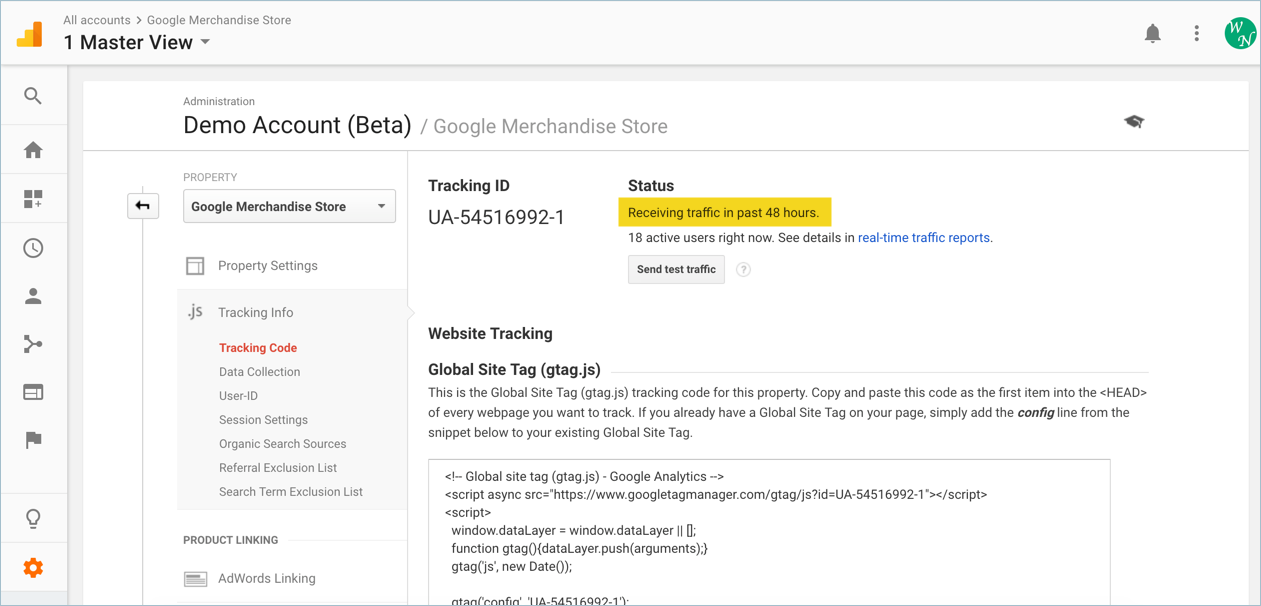This screenshot has width=1261, height=606.
Task: Open notifications bell
Action: coord(1152,34)
